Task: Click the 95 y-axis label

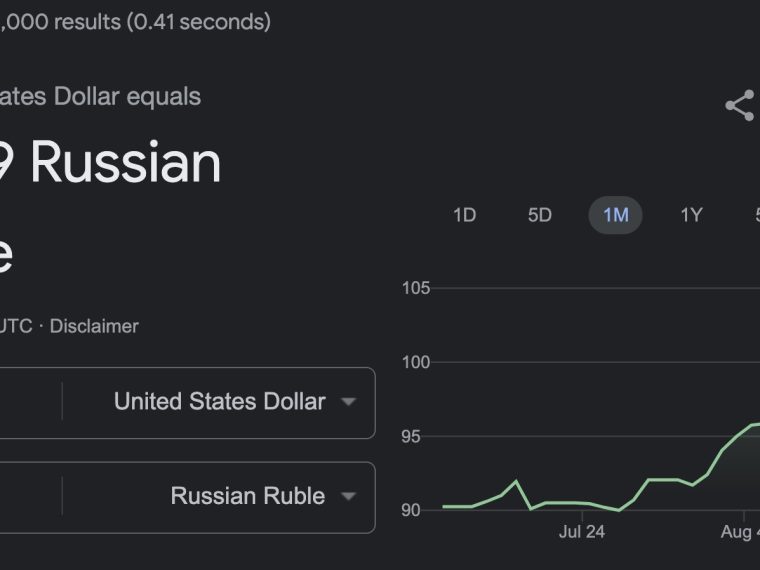Action: tap(411, 436)
